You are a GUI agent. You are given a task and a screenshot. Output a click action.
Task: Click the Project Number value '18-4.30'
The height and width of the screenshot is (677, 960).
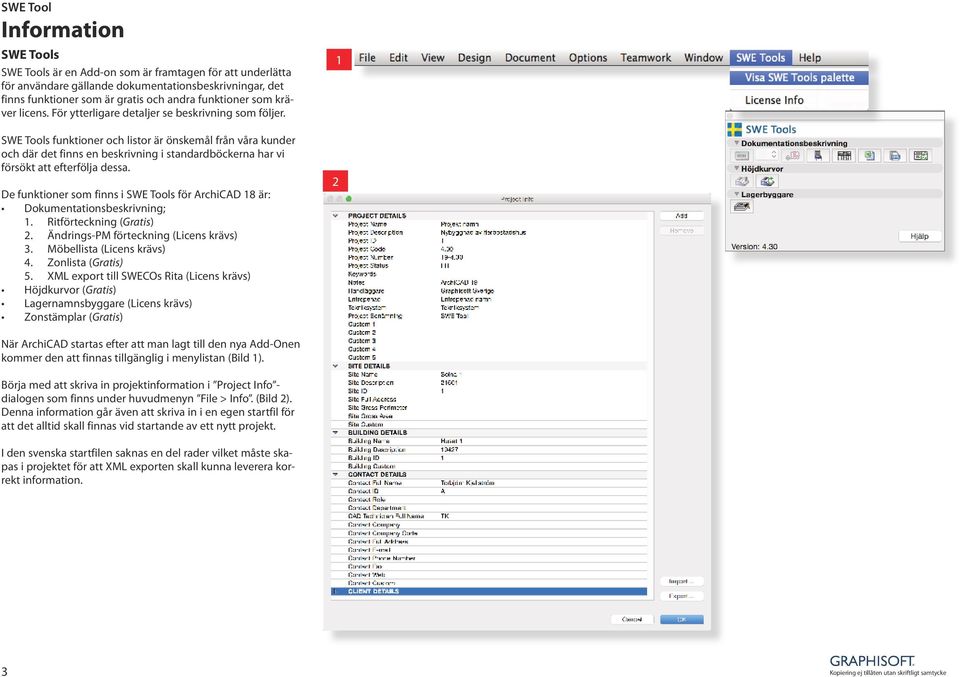point(452,258)
